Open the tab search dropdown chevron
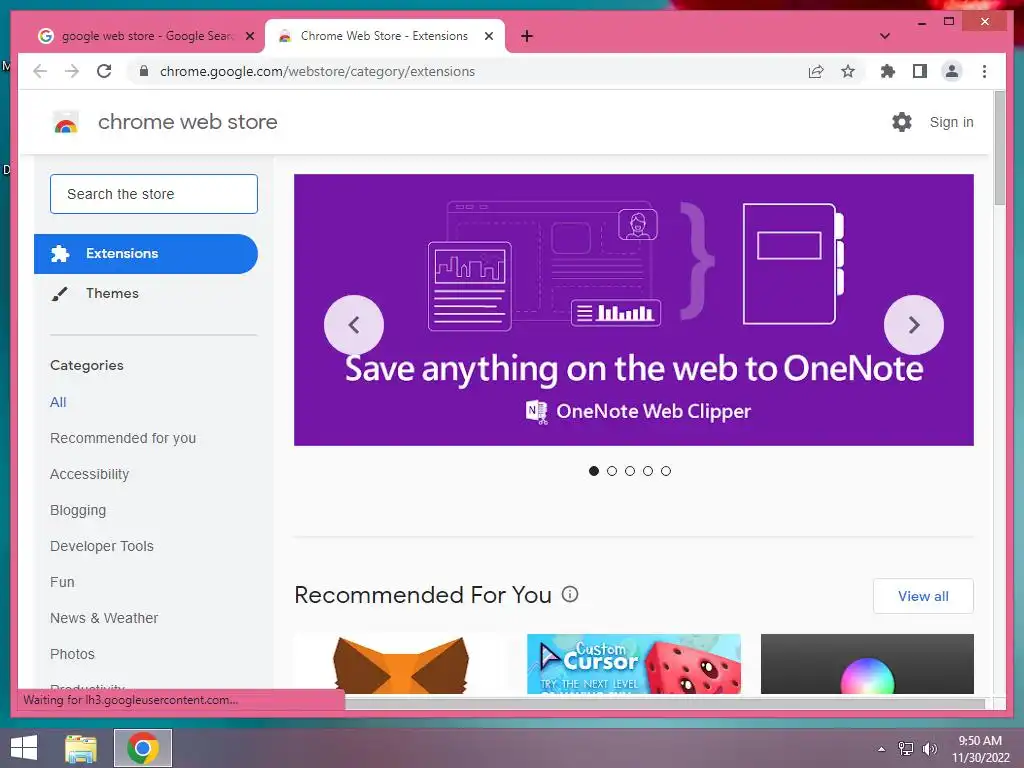The height and width of the screenshot is (768, 1024). coord(885,36)
